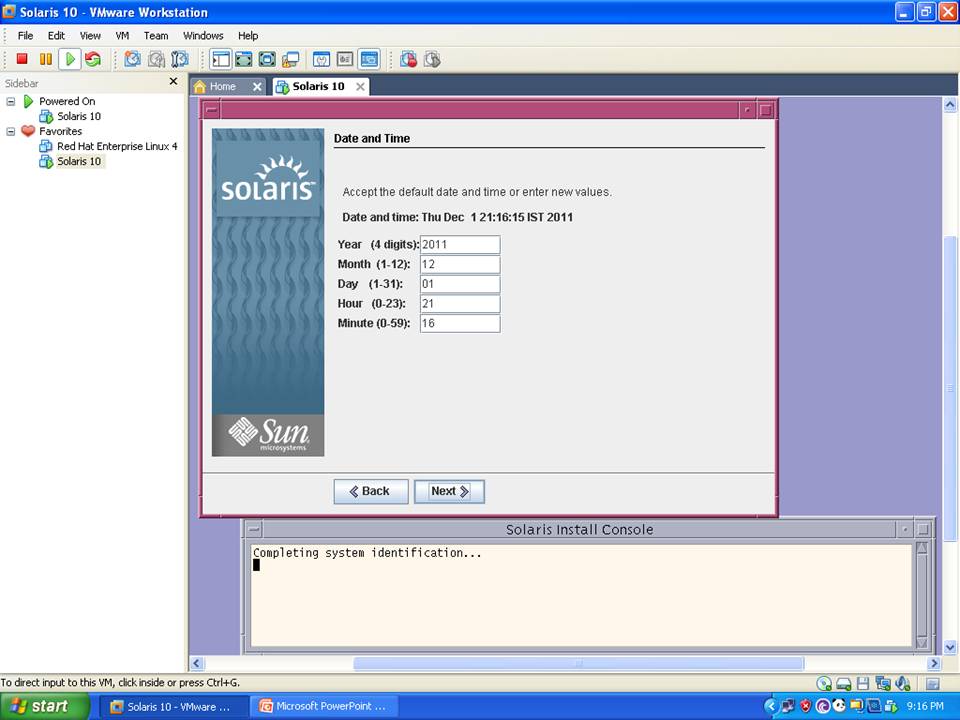Click the hard disk device status icon

coord(844,683)
